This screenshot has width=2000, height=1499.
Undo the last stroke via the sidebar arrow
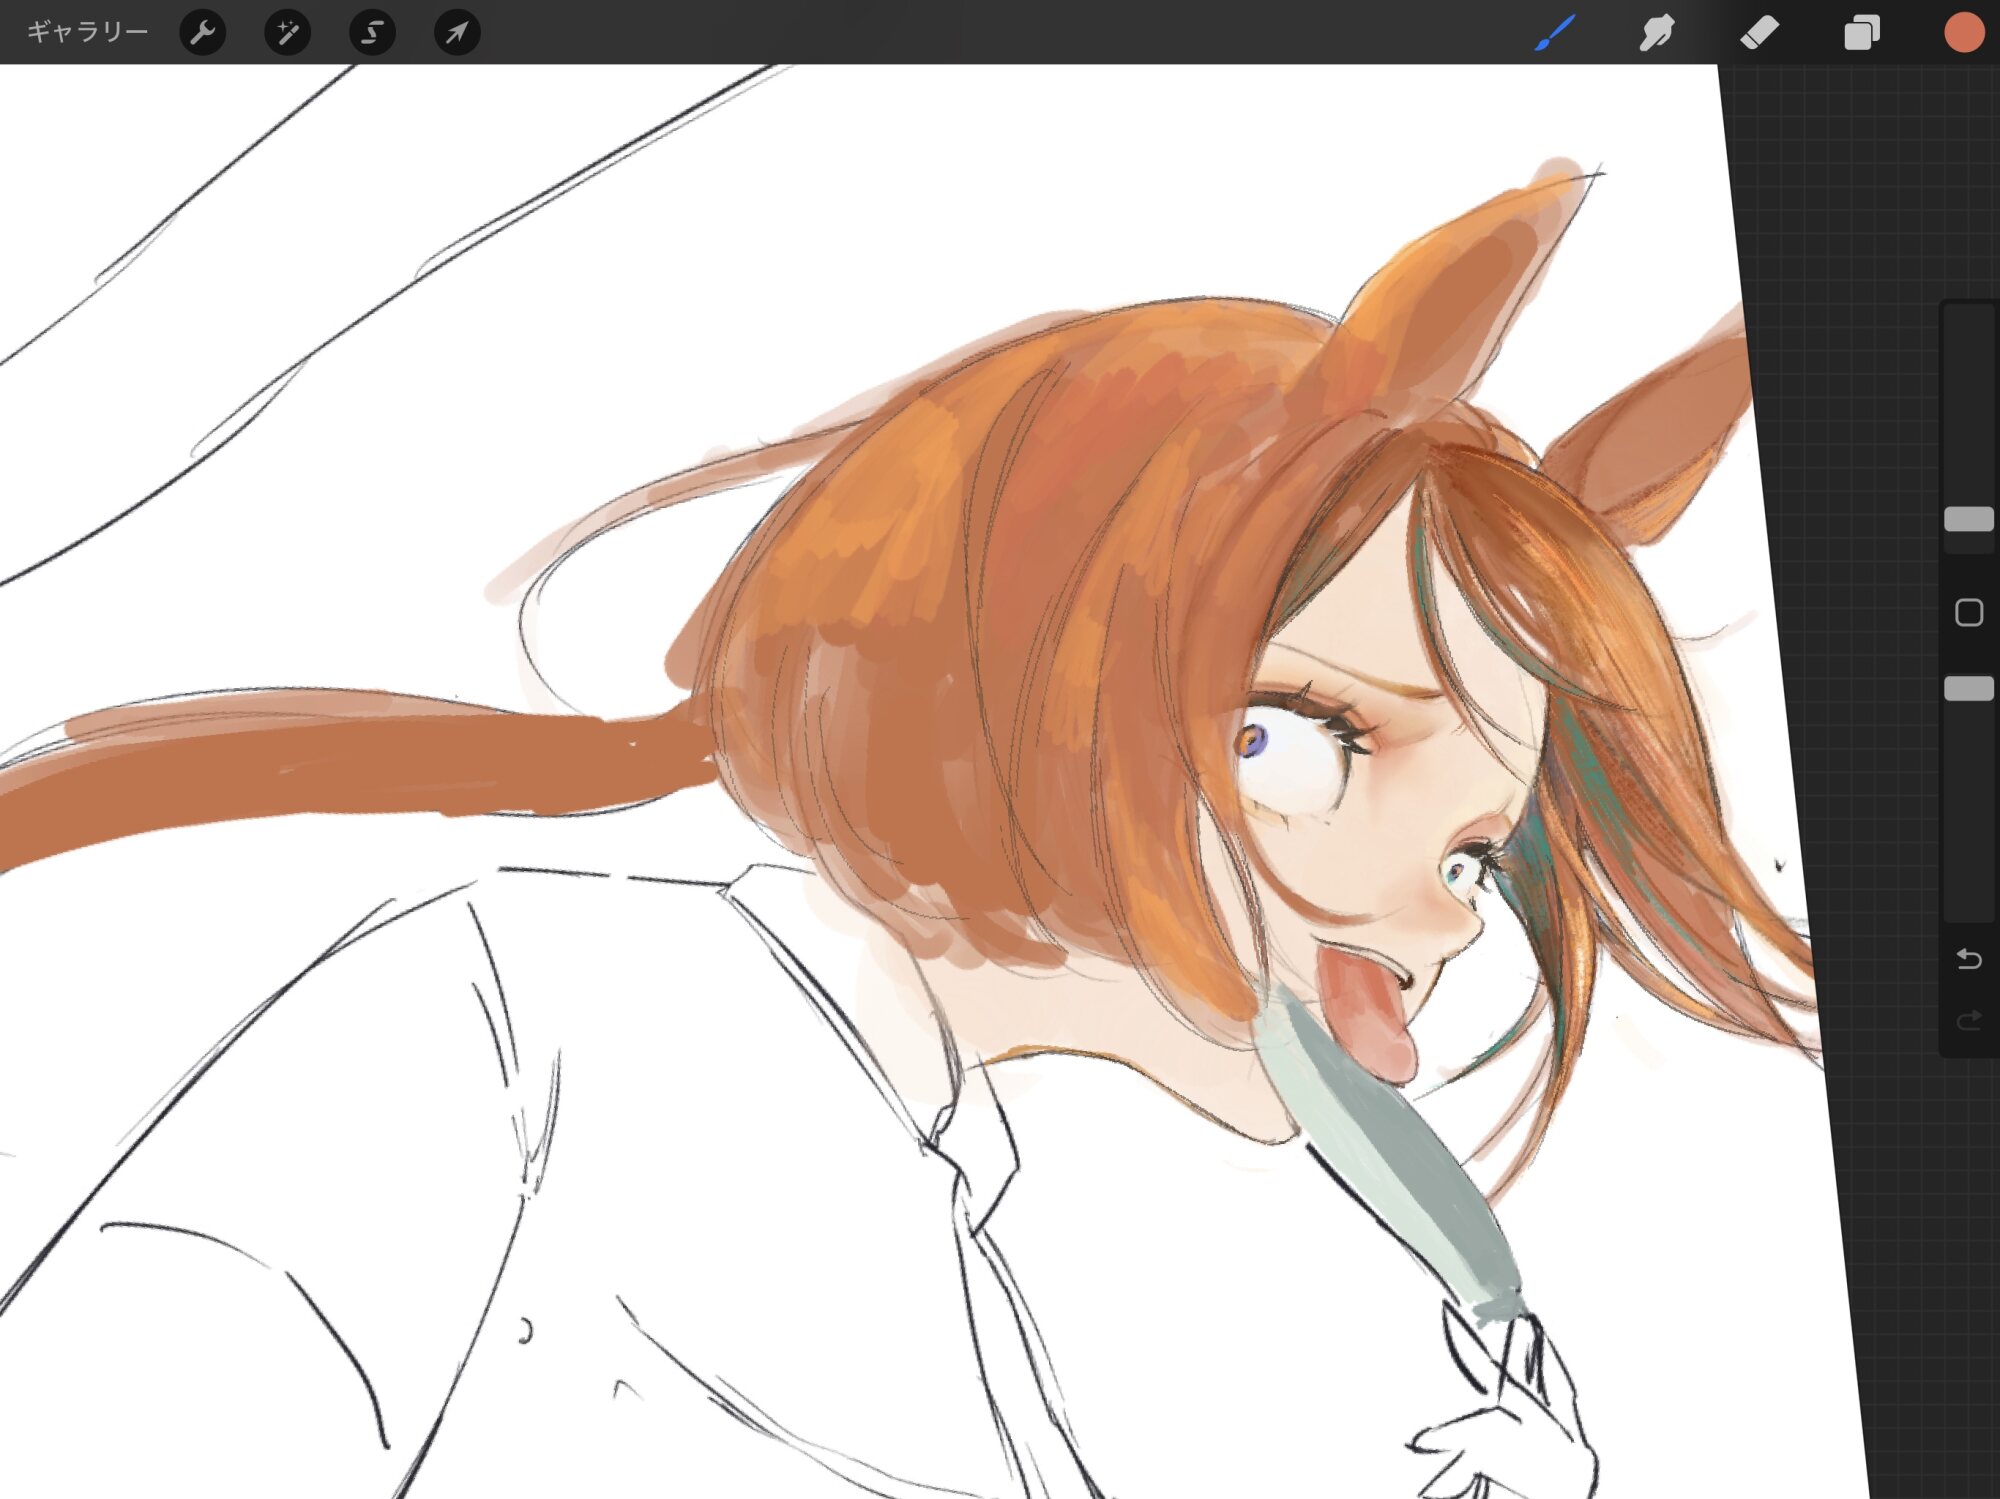coord(1968,959)
